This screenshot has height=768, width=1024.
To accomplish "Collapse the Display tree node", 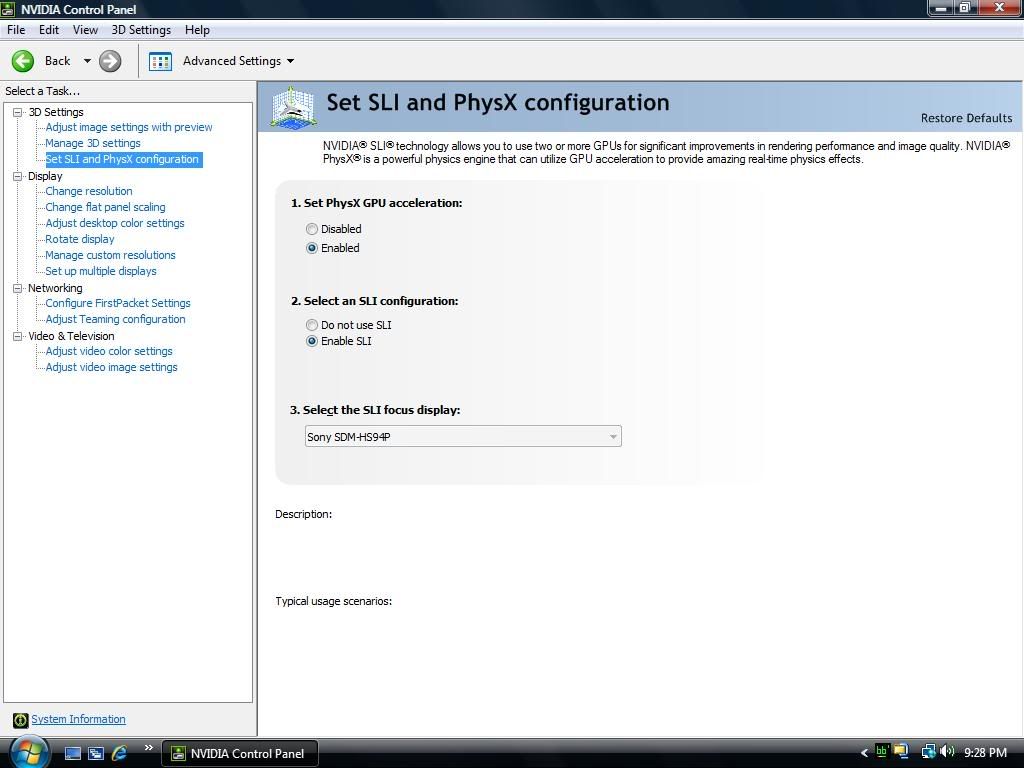I will 18,176.
